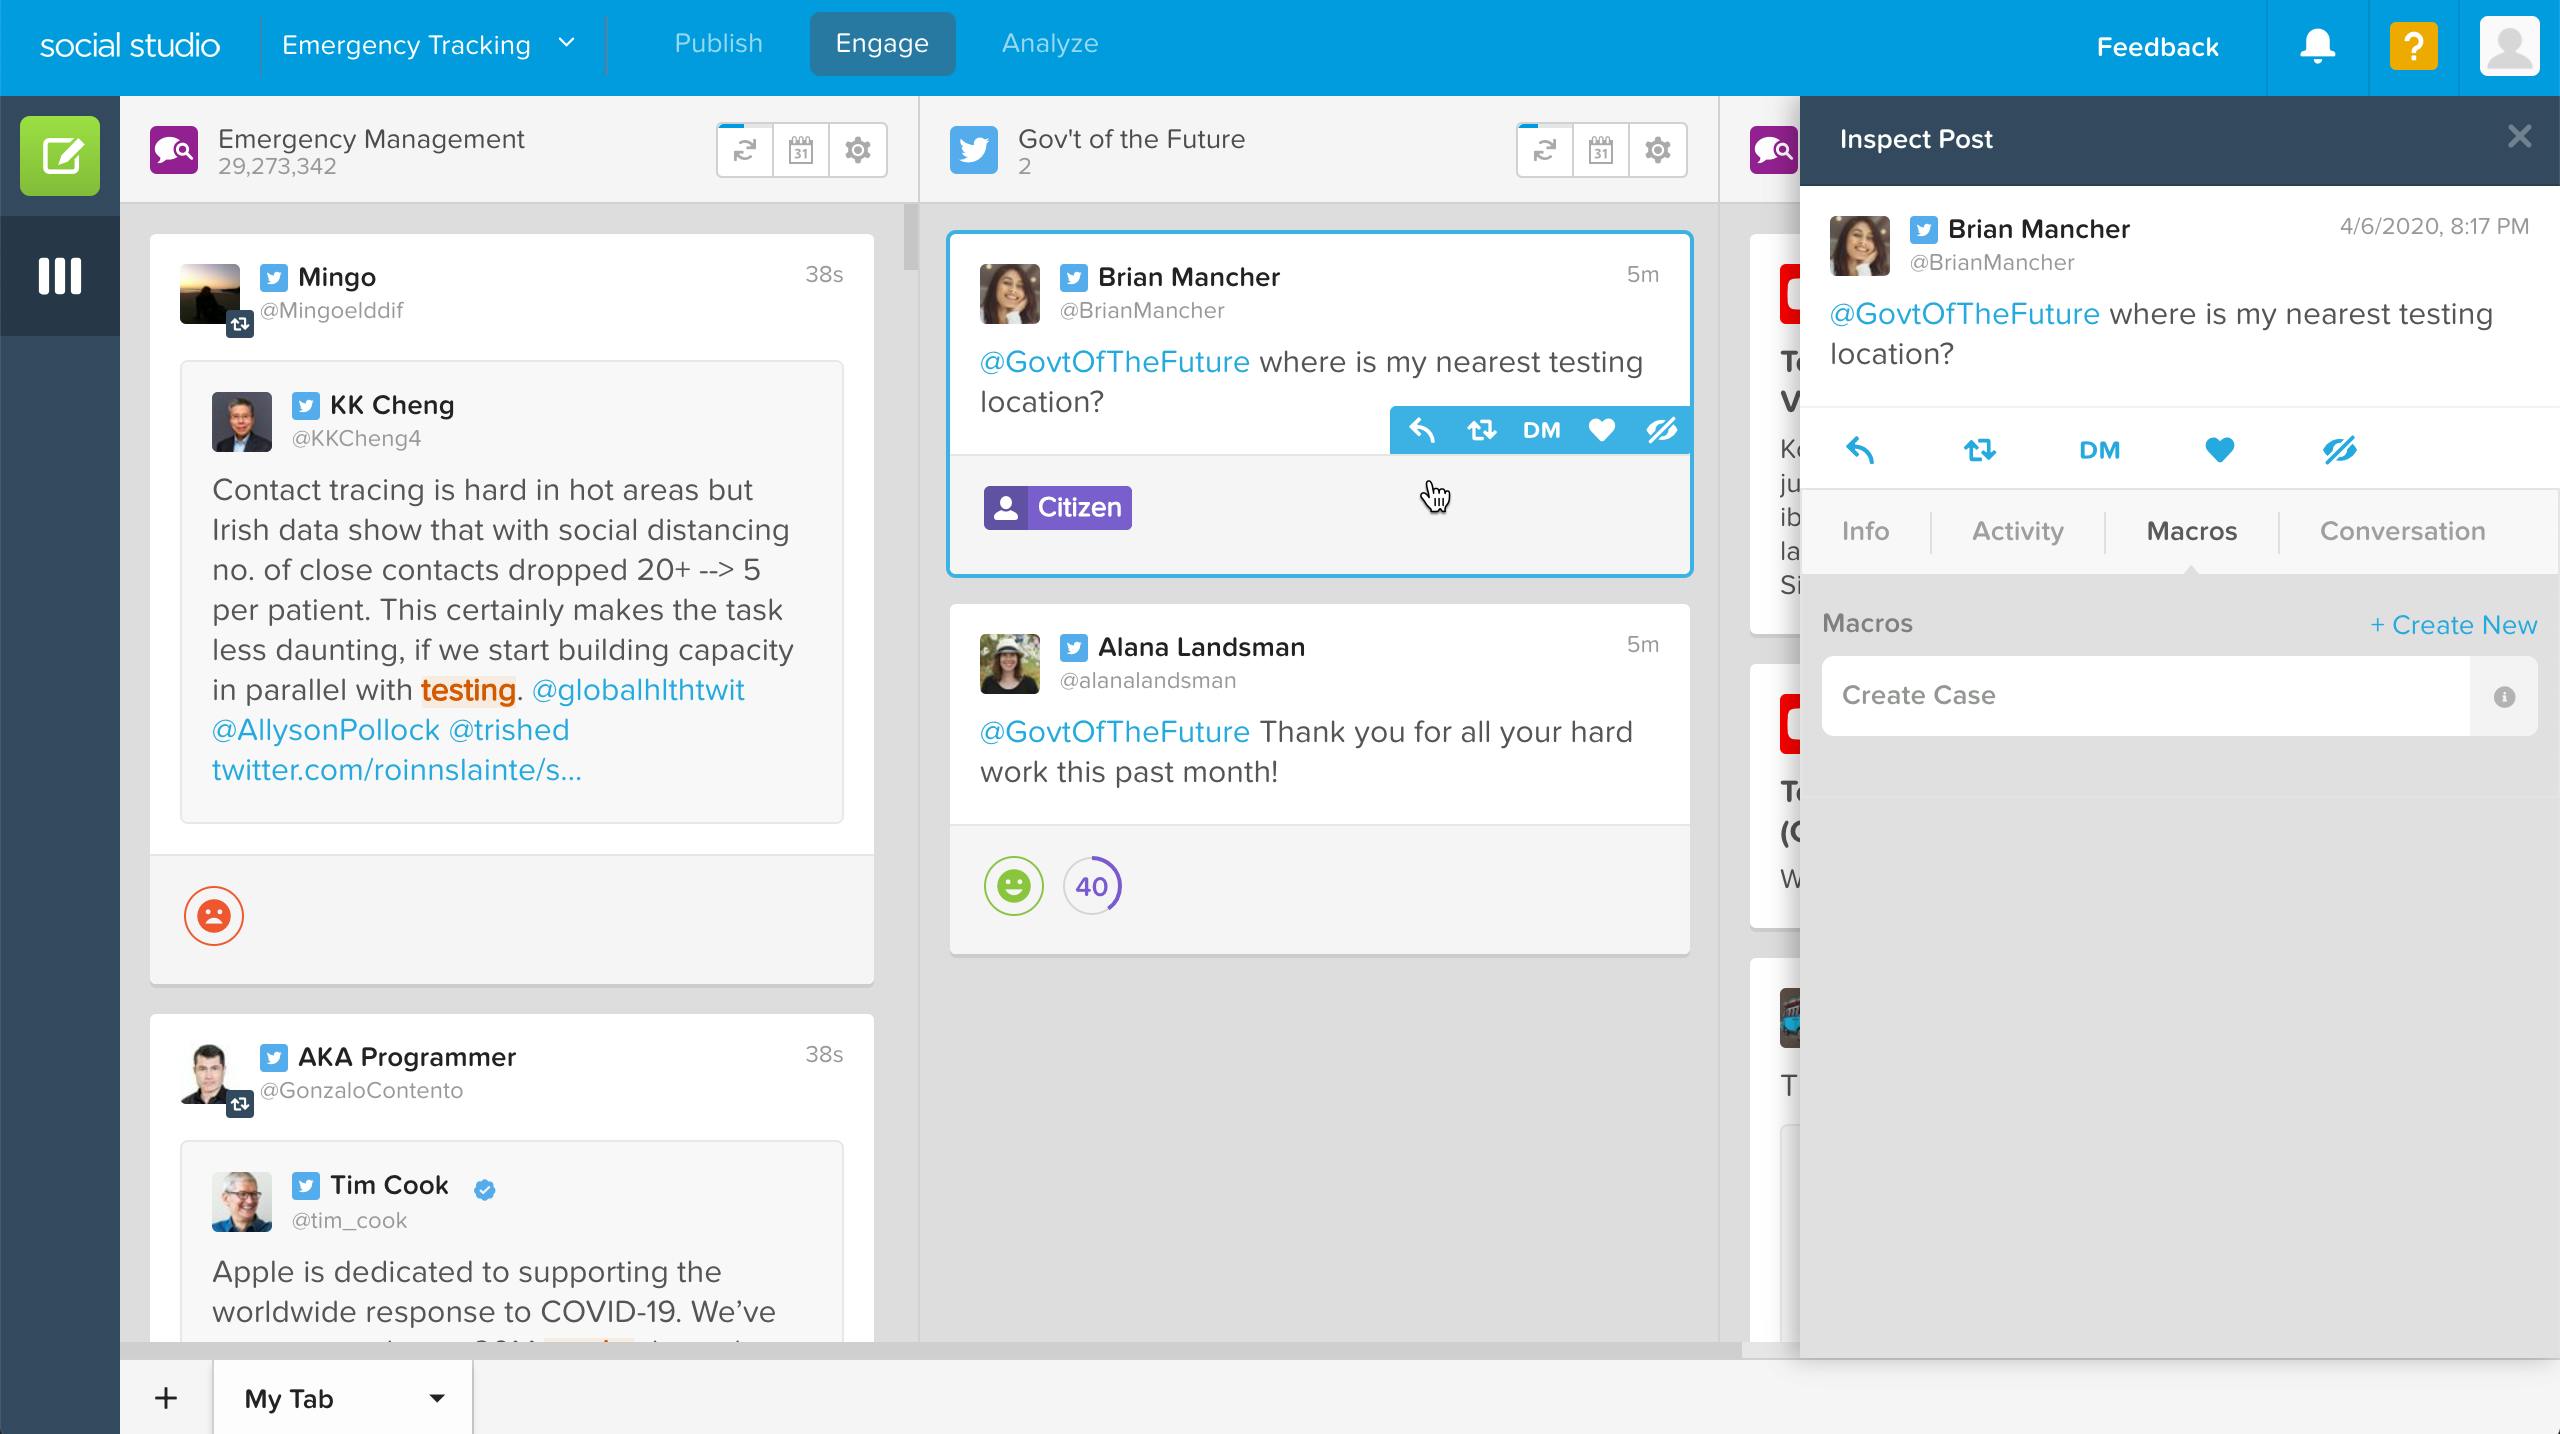Click the Reply icon on Brian Mancher's post

pos(1419,429)
